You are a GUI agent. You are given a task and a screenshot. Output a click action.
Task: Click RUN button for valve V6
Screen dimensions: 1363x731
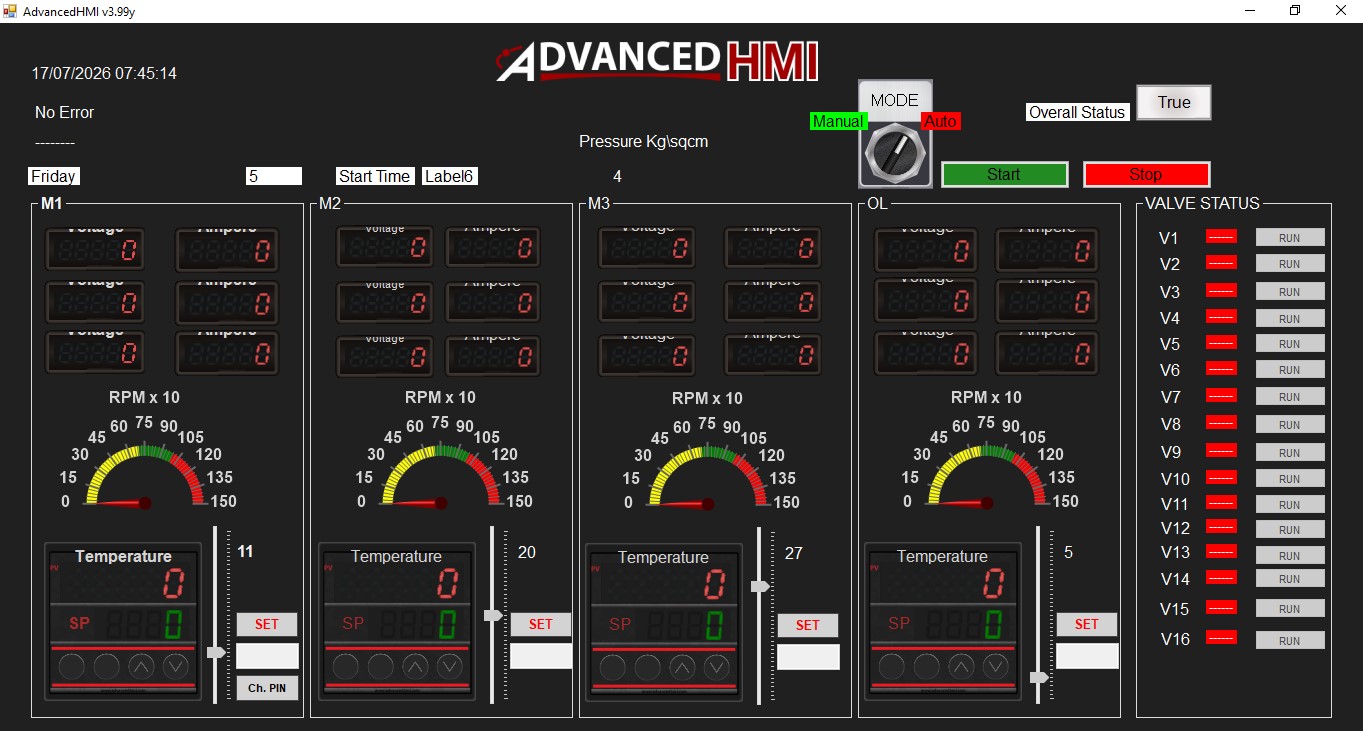(x=1290, y=369)
